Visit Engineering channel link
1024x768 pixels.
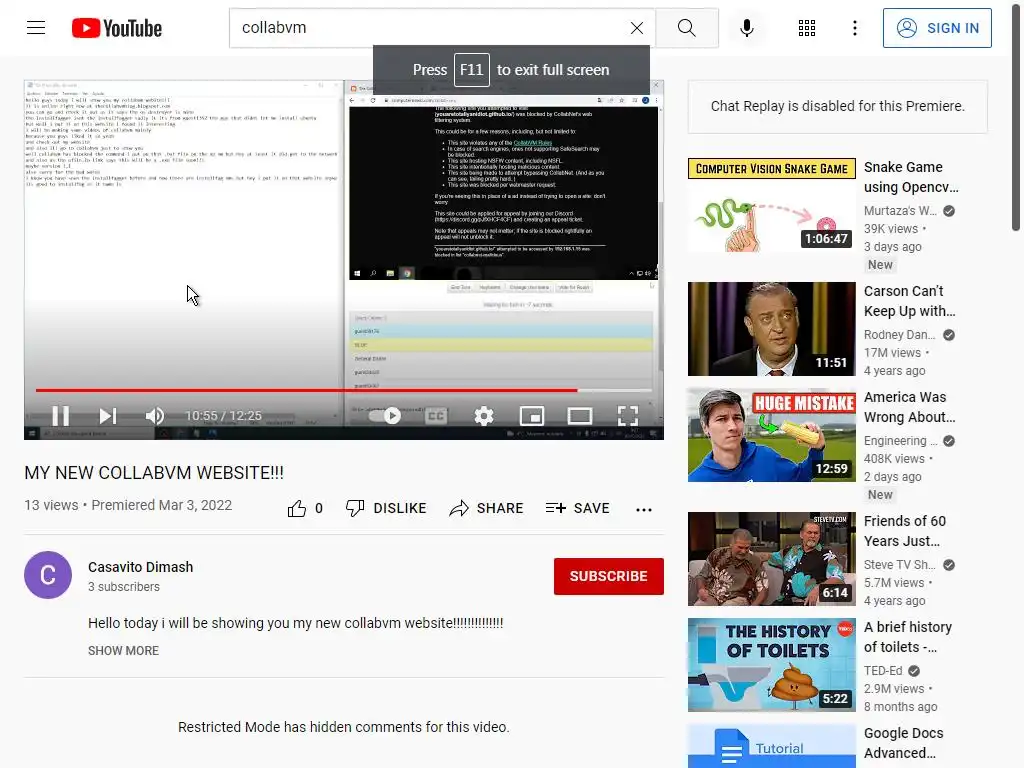[900, 441]
